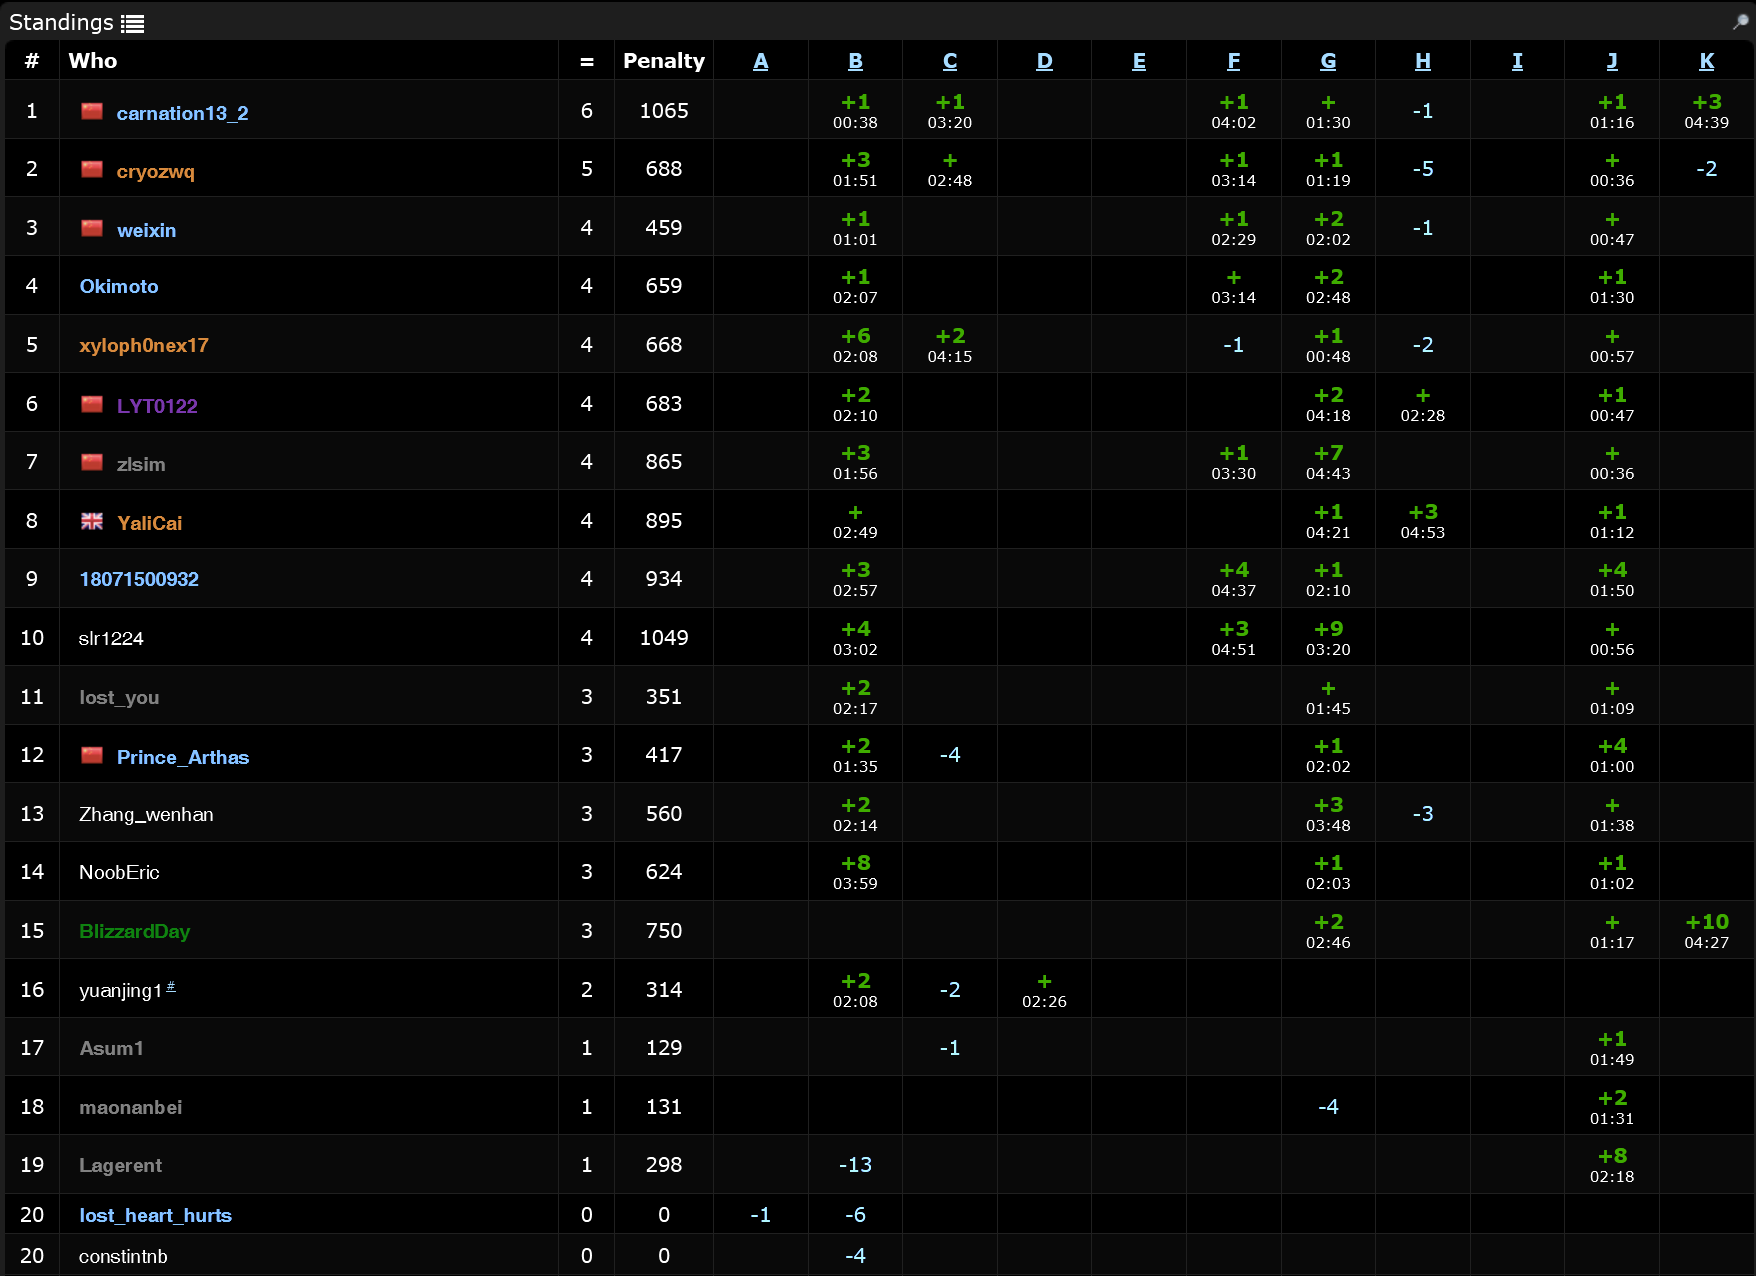
Task: Click the China flag next to carnation13_2
Action: click(92, 111)
